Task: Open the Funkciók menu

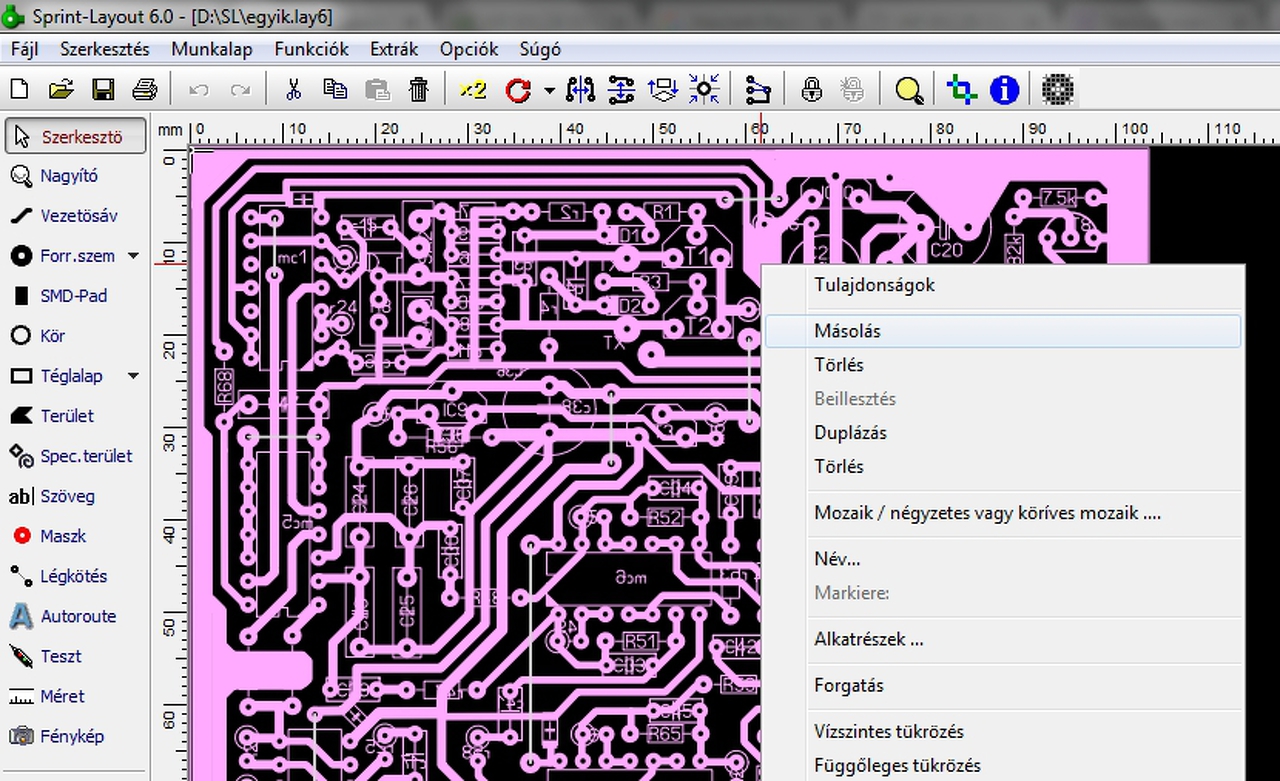Action: click(x=312, y=49)
